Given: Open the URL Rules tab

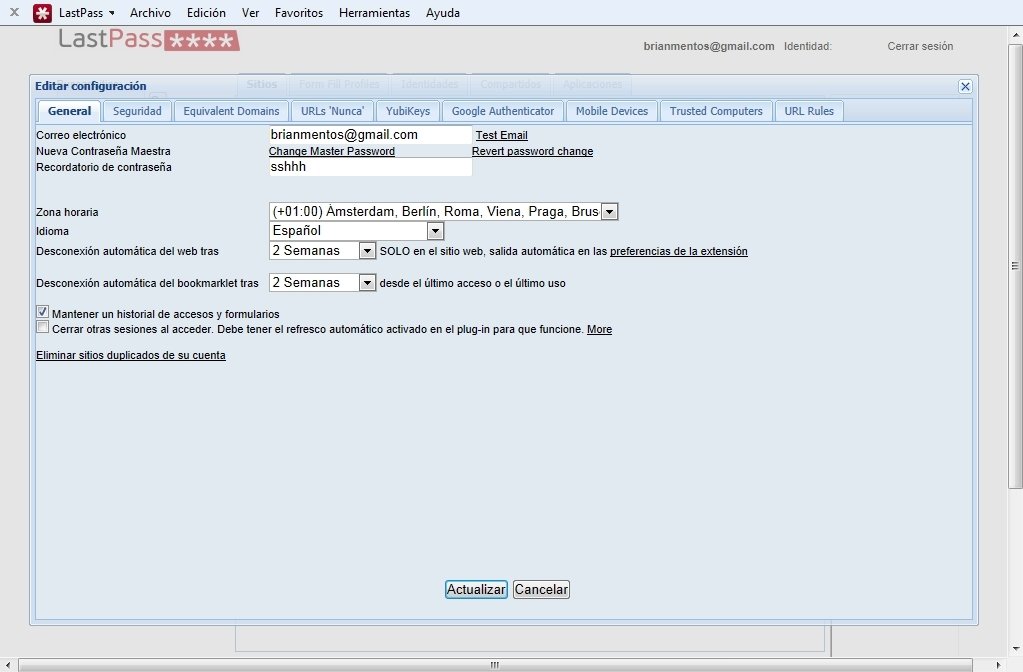Looking at the screenshot, I should (x=809, y=111).
